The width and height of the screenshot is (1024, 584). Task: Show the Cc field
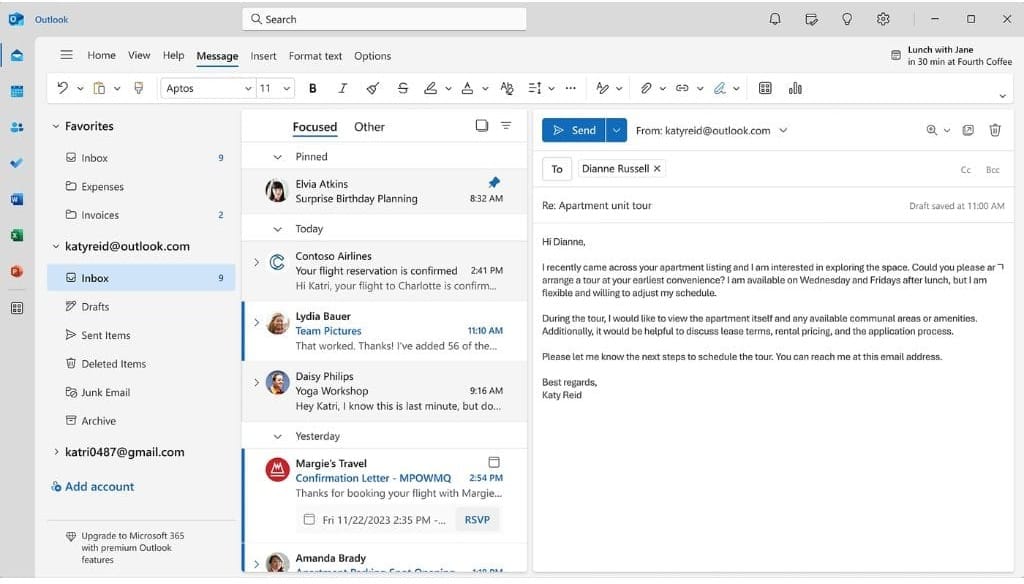pos(965,170)
